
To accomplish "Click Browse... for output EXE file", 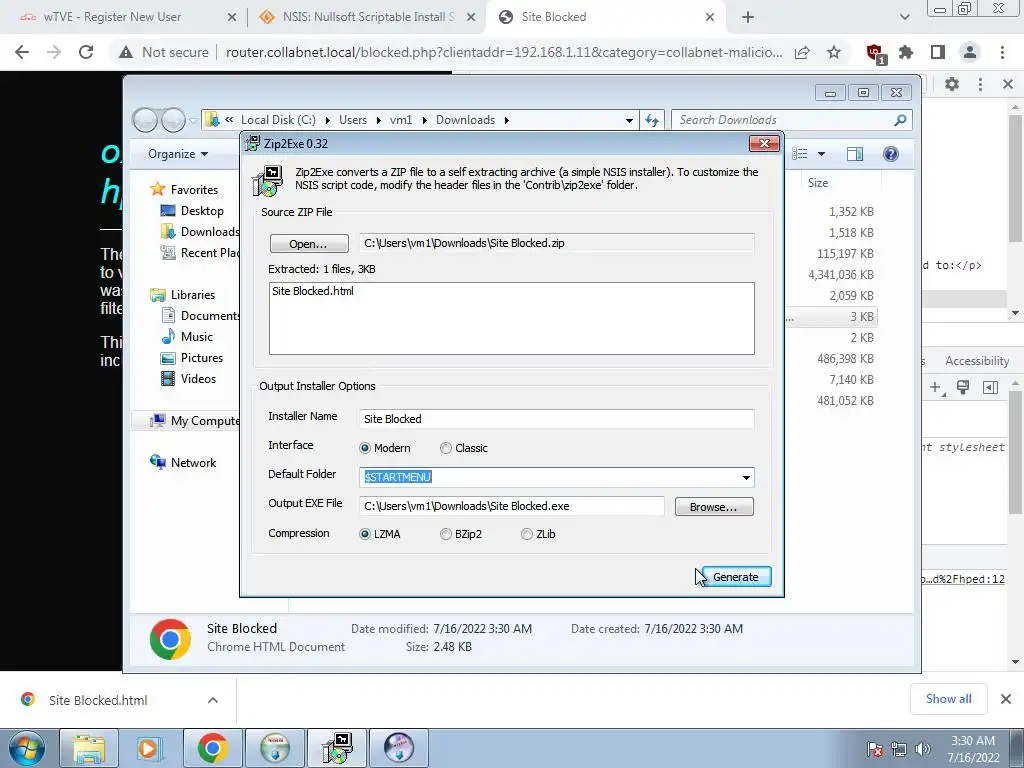I will coord(714,507).
